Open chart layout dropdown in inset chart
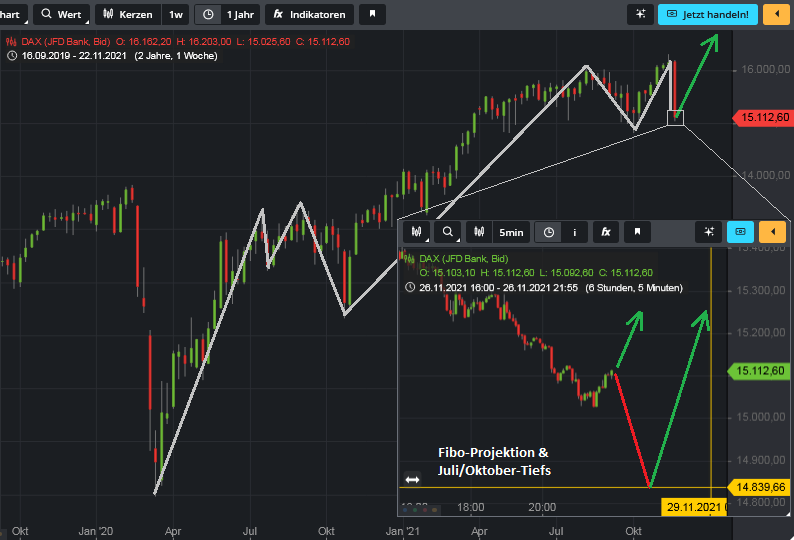Image resolution: width=794 pixels, height=540 pixels. coord(415,232)
